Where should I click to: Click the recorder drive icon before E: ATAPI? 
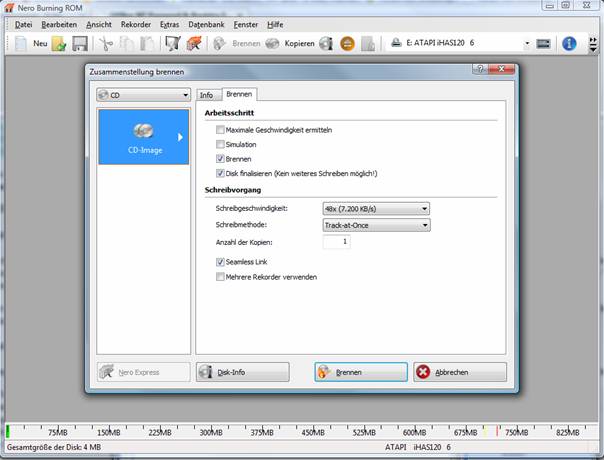[396, 43]
